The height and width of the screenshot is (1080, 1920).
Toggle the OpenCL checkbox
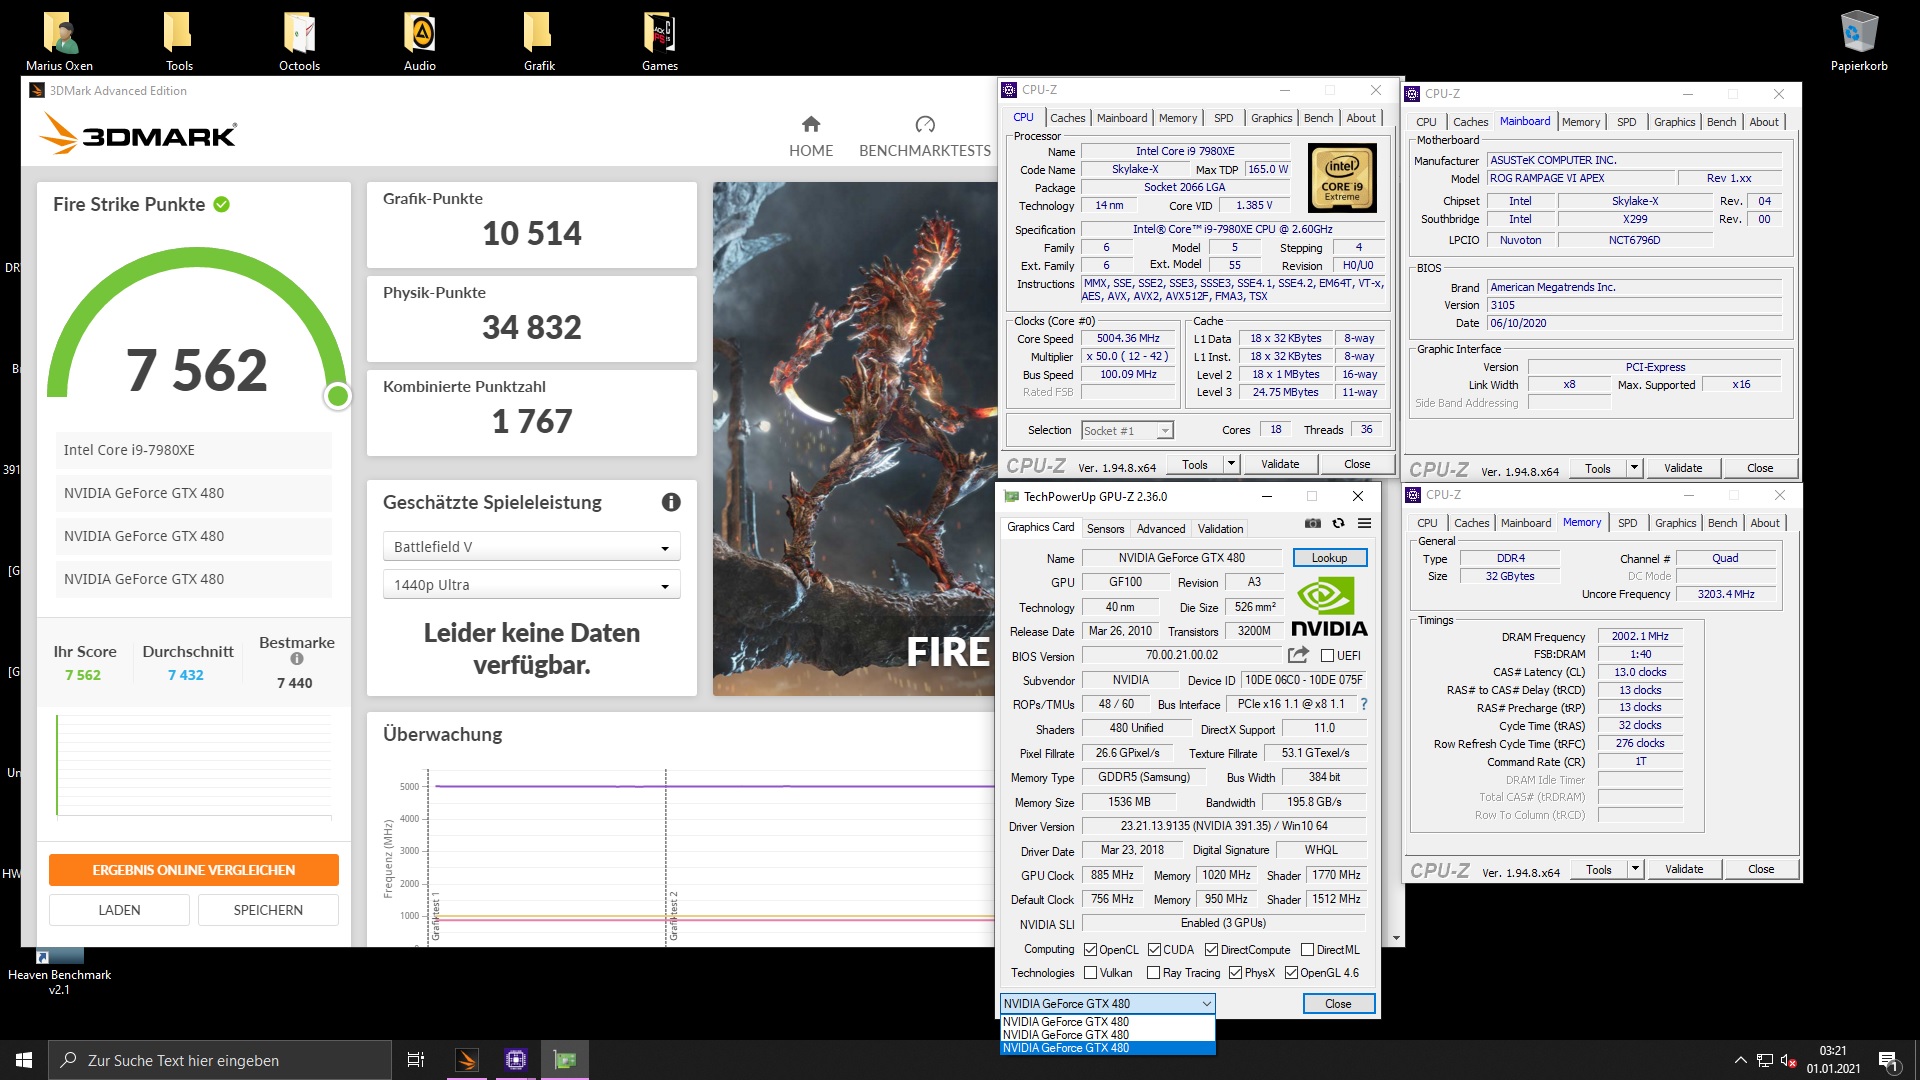pos(1091,950)
